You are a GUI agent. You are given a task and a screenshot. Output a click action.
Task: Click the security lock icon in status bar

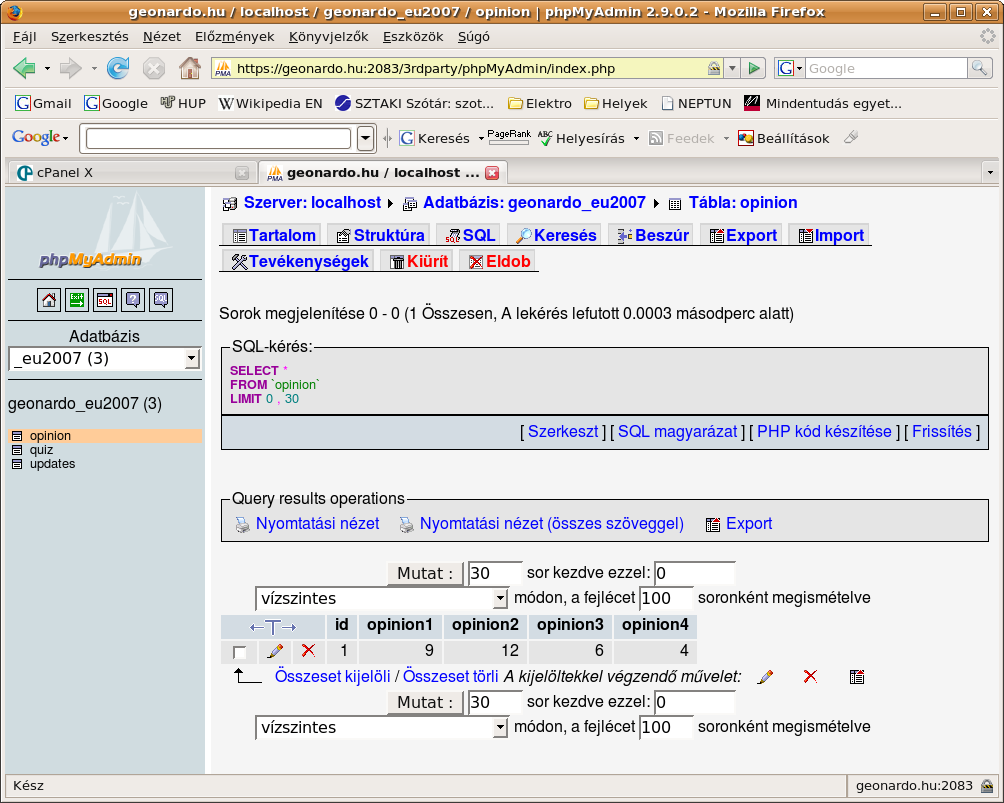pyautogui.click(x=987, y=786)
